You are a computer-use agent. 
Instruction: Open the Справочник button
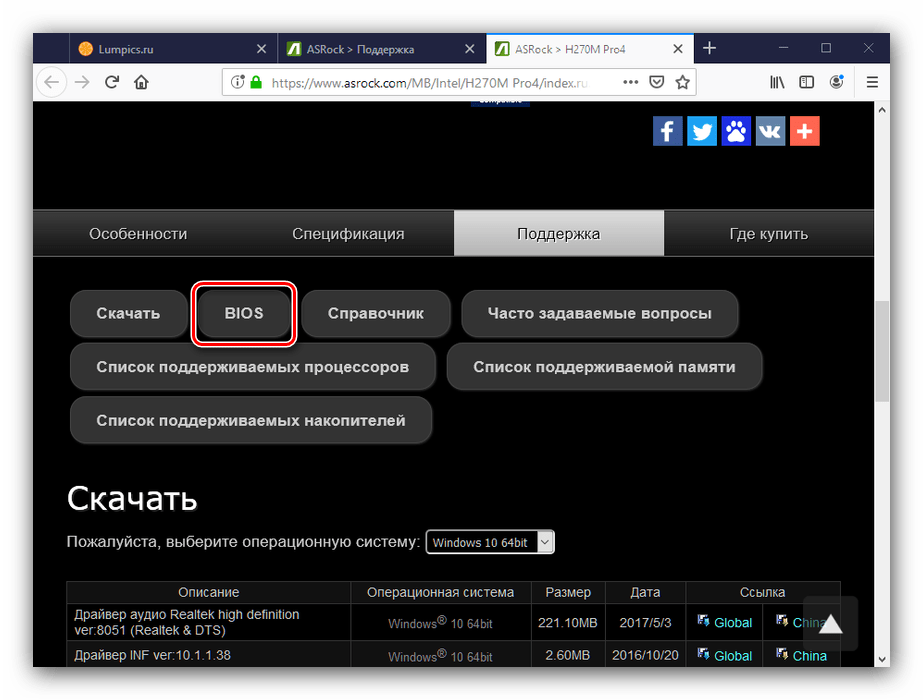[376, 313]
